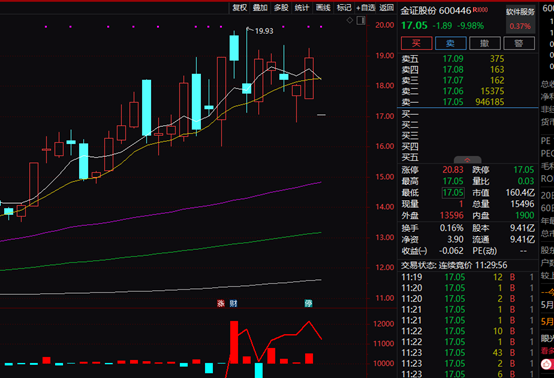Open the 统计 statistics tool
Viewport: 554px width, 378px height.
(x=302, y=7)
